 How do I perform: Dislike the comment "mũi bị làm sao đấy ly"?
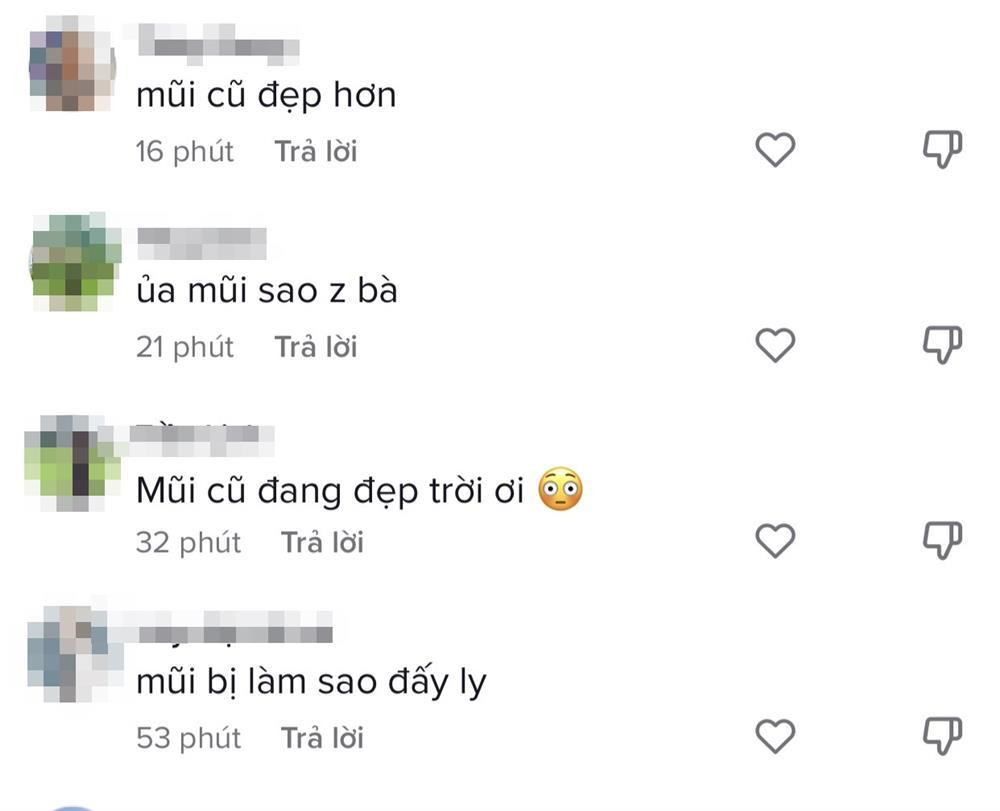(940, 737)
